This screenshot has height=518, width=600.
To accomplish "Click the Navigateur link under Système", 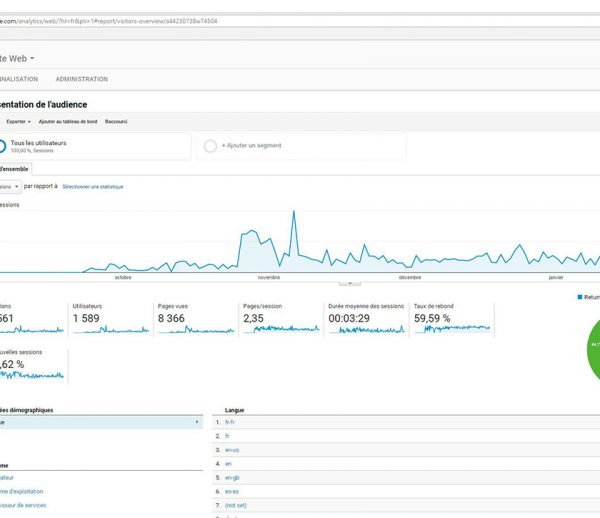I will point(7,478).
